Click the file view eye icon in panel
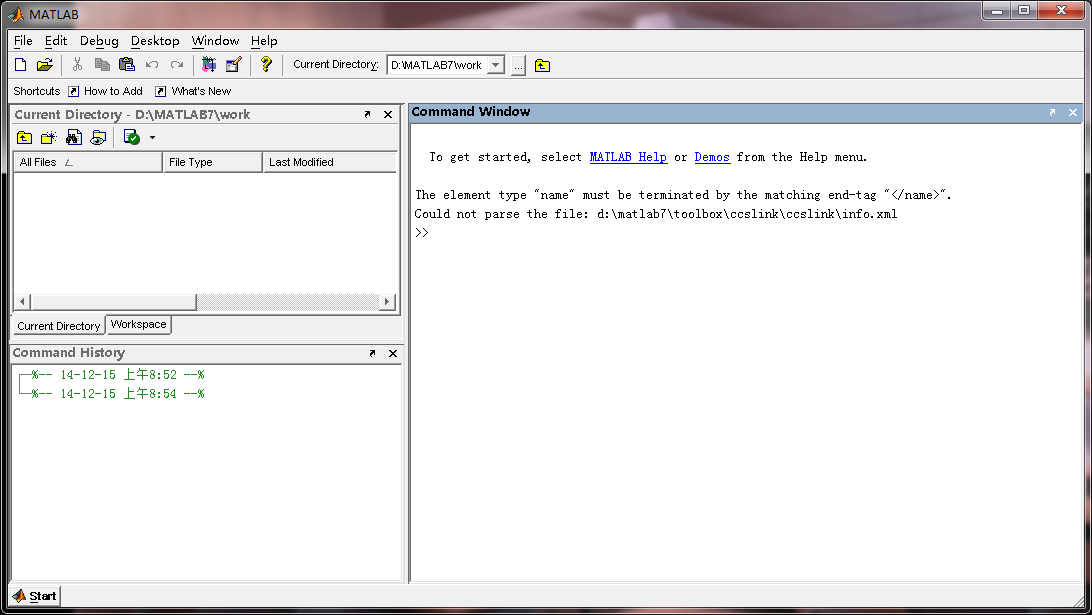 pos(98,137)
